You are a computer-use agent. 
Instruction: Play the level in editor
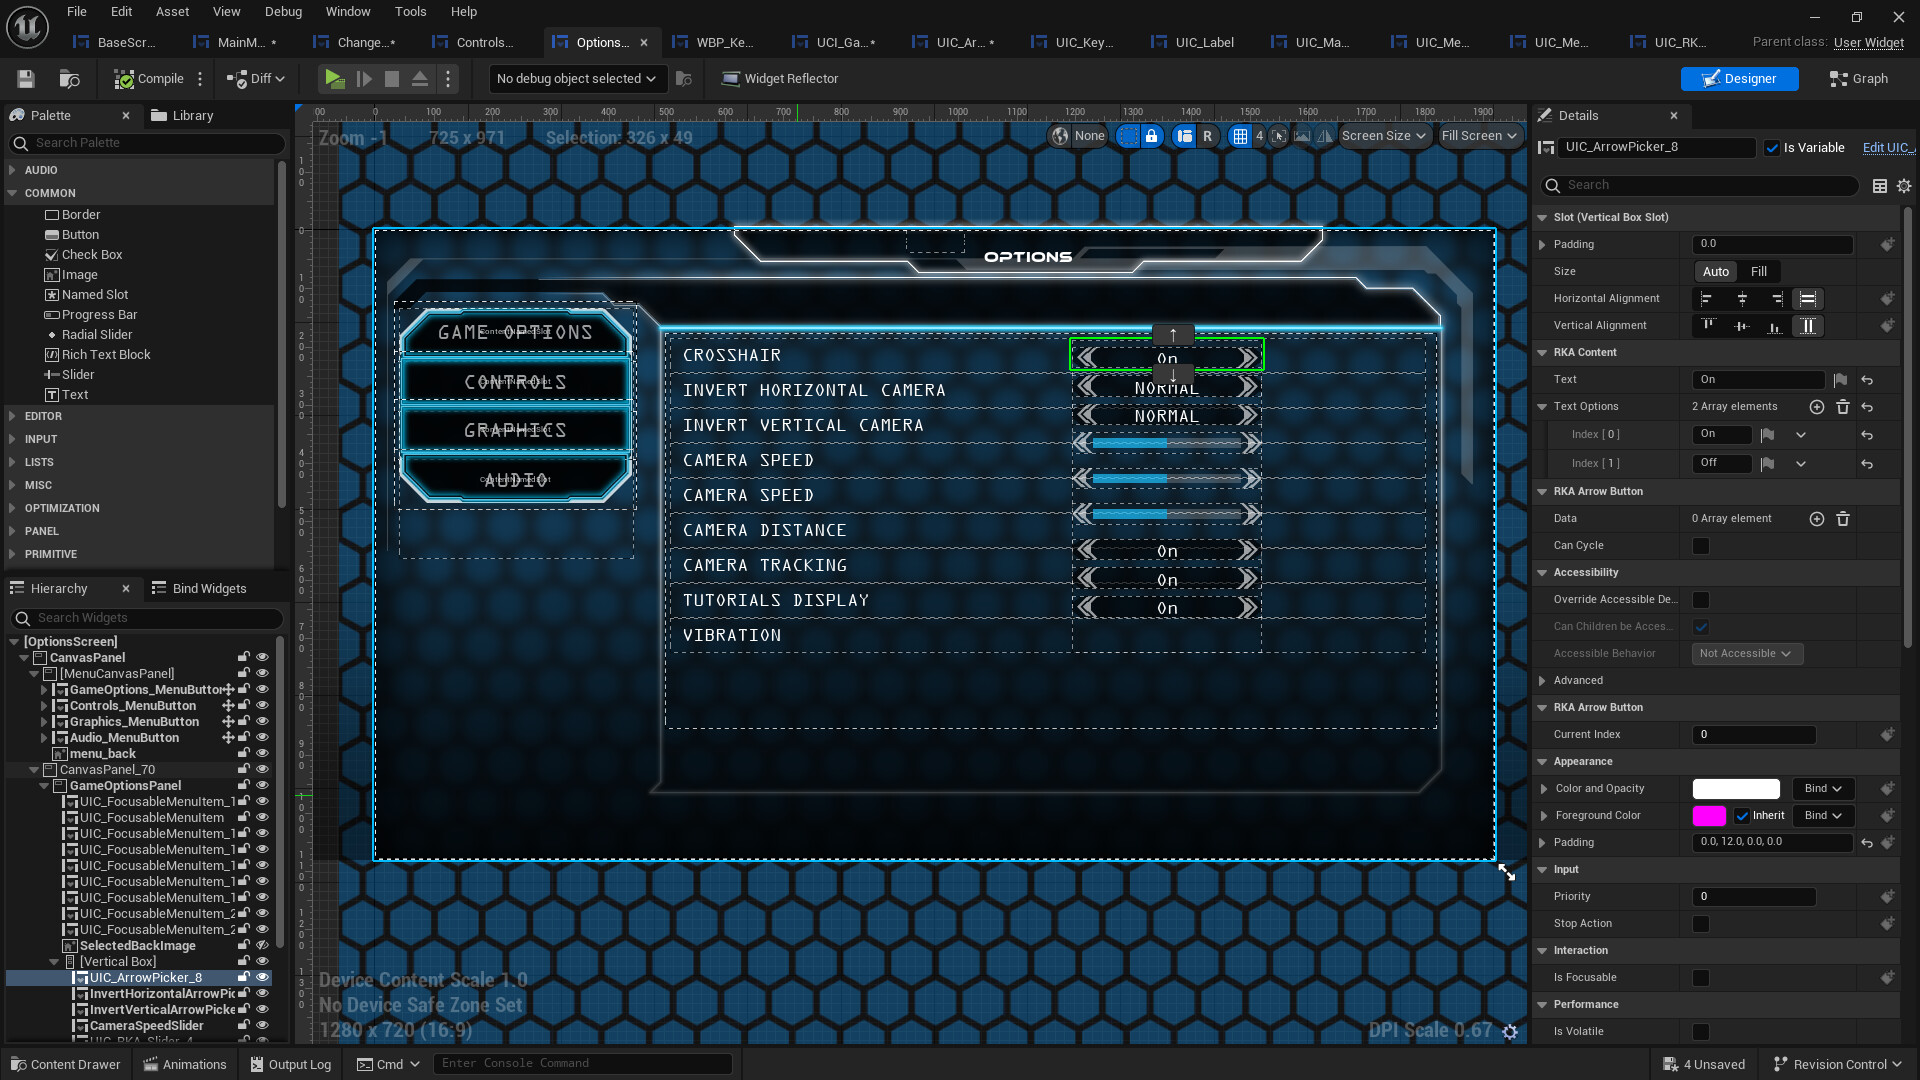click(334, 78)
